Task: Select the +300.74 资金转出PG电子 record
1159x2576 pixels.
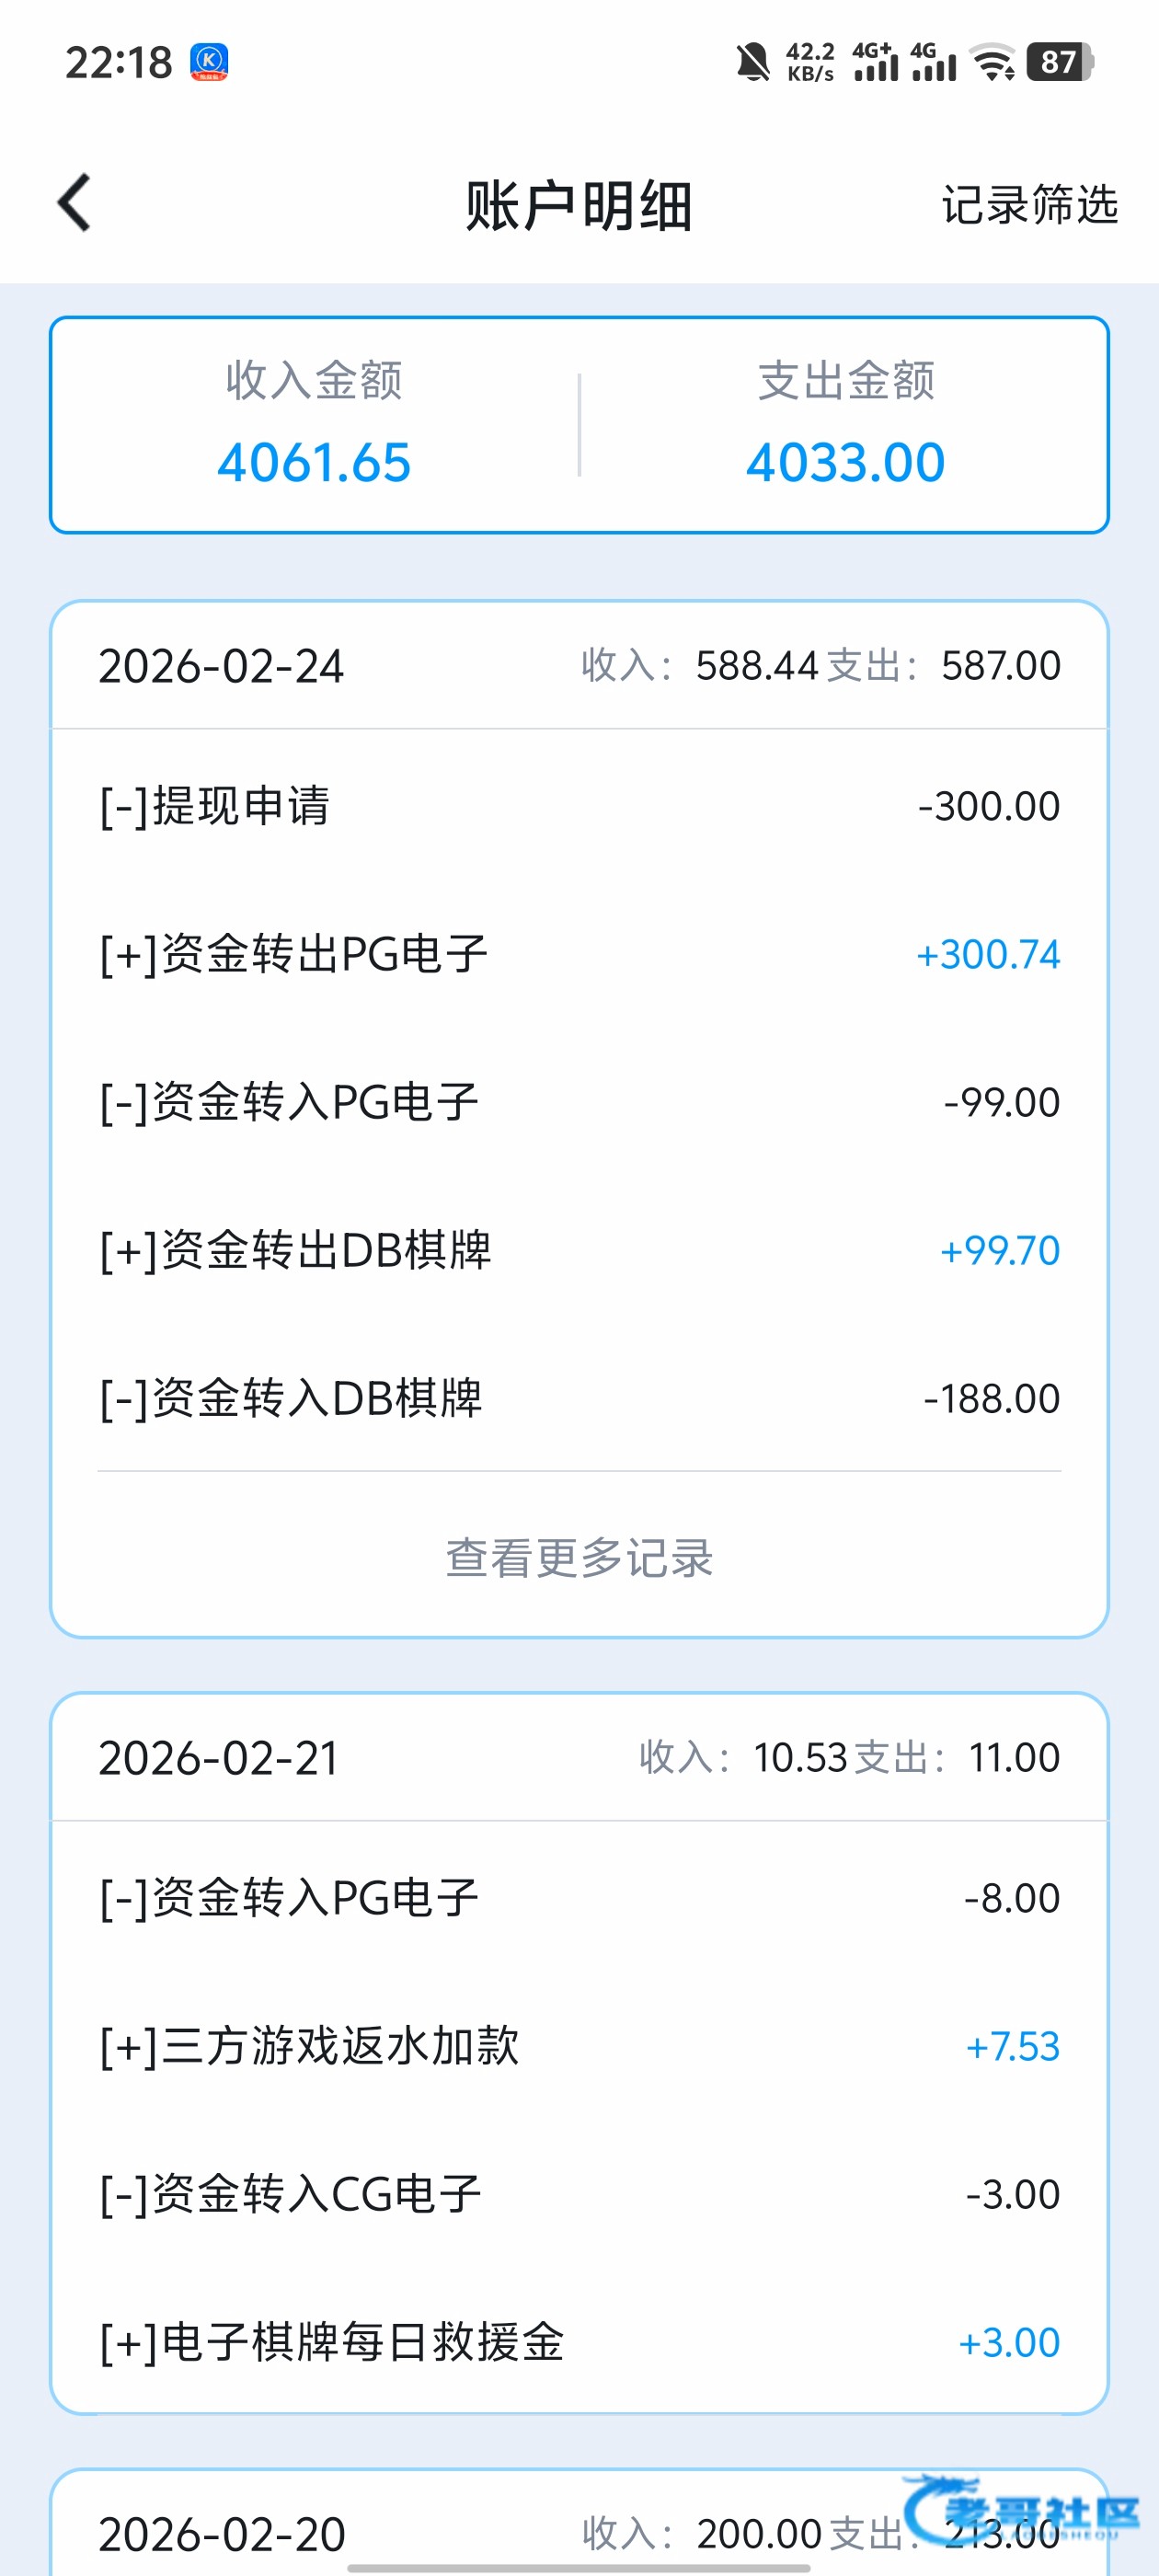Action: pyautogui.click(x=579, y=954)
